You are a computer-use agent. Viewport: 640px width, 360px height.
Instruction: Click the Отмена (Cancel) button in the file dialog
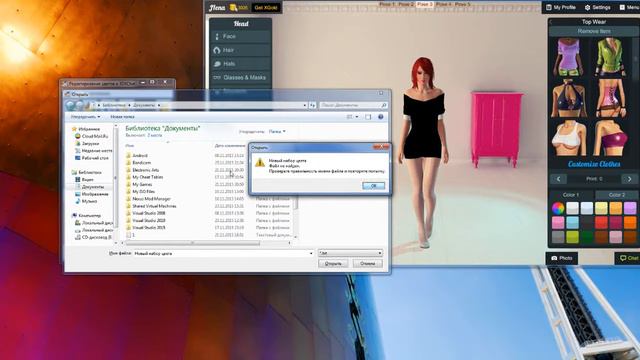(367, 264)
